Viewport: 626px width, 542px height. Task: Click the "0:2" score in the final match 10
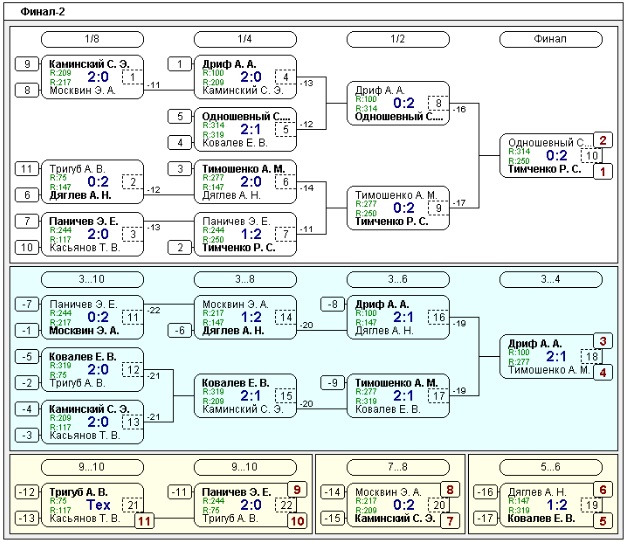(557, 156)
